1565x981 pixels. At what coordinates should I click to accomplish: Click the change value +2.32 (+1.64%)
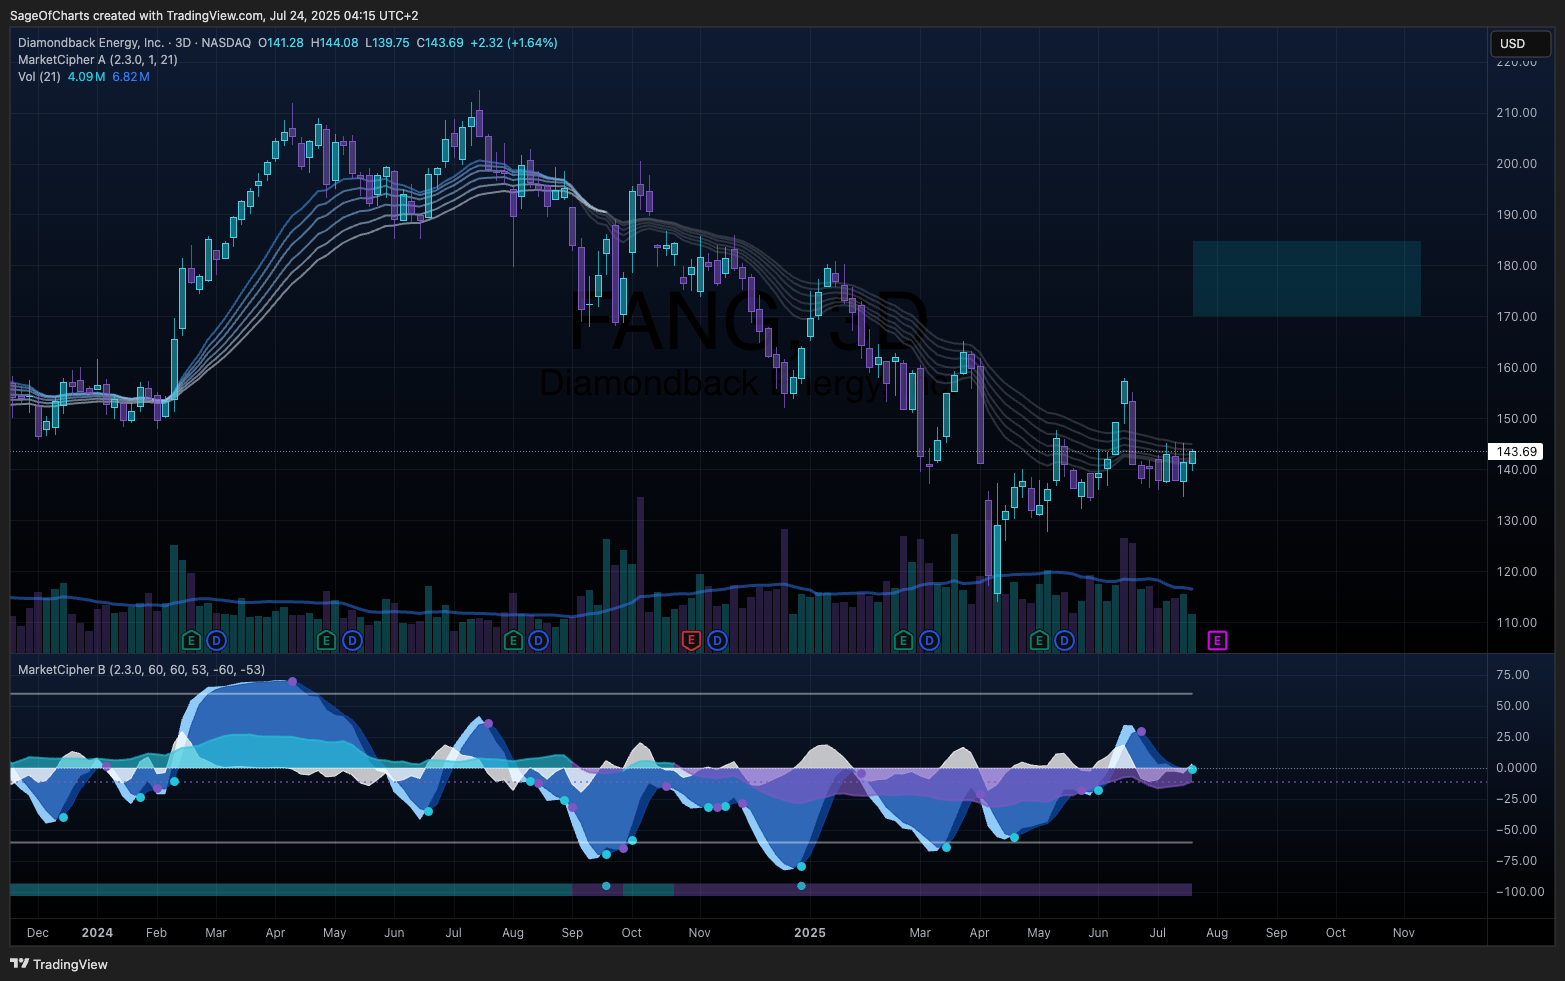pyautogui.click(x=514, y=43)
